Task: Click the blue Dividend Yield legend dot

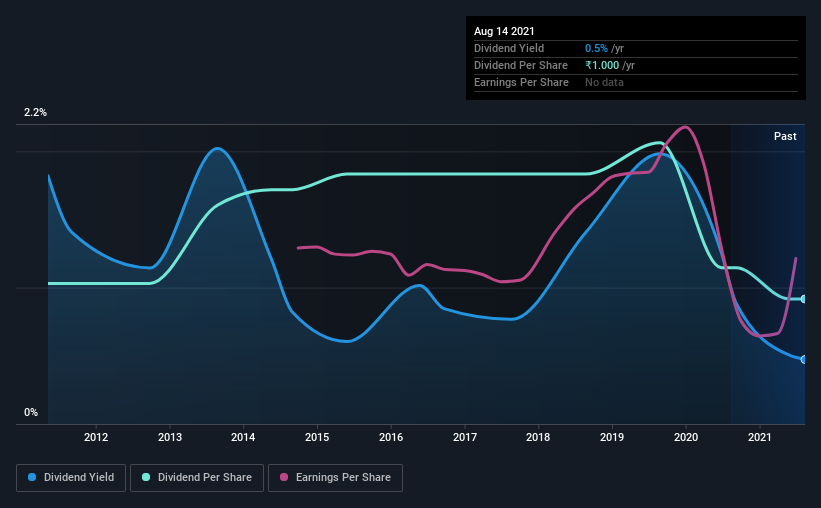Action: point(32,477)
